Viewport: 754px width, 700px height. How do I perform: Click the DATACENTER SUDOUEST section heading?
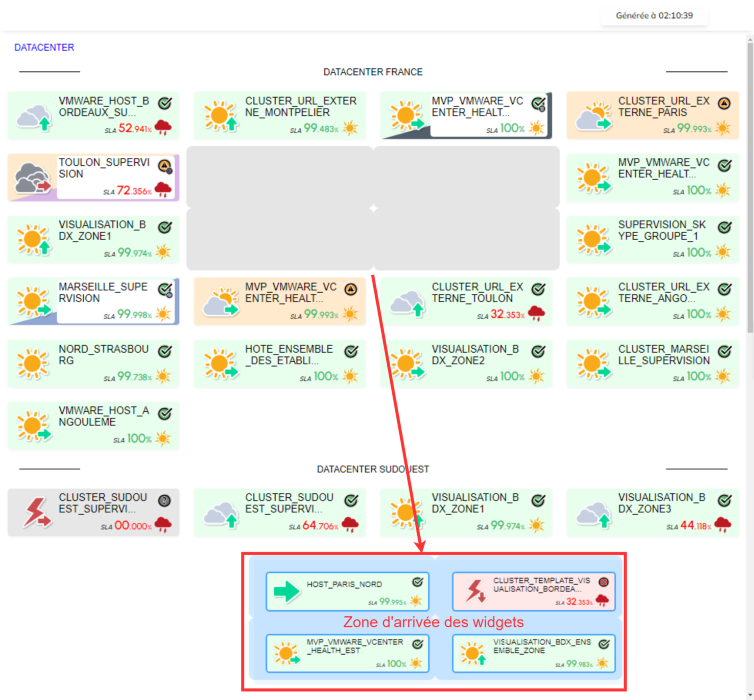(x=372, y=469)
